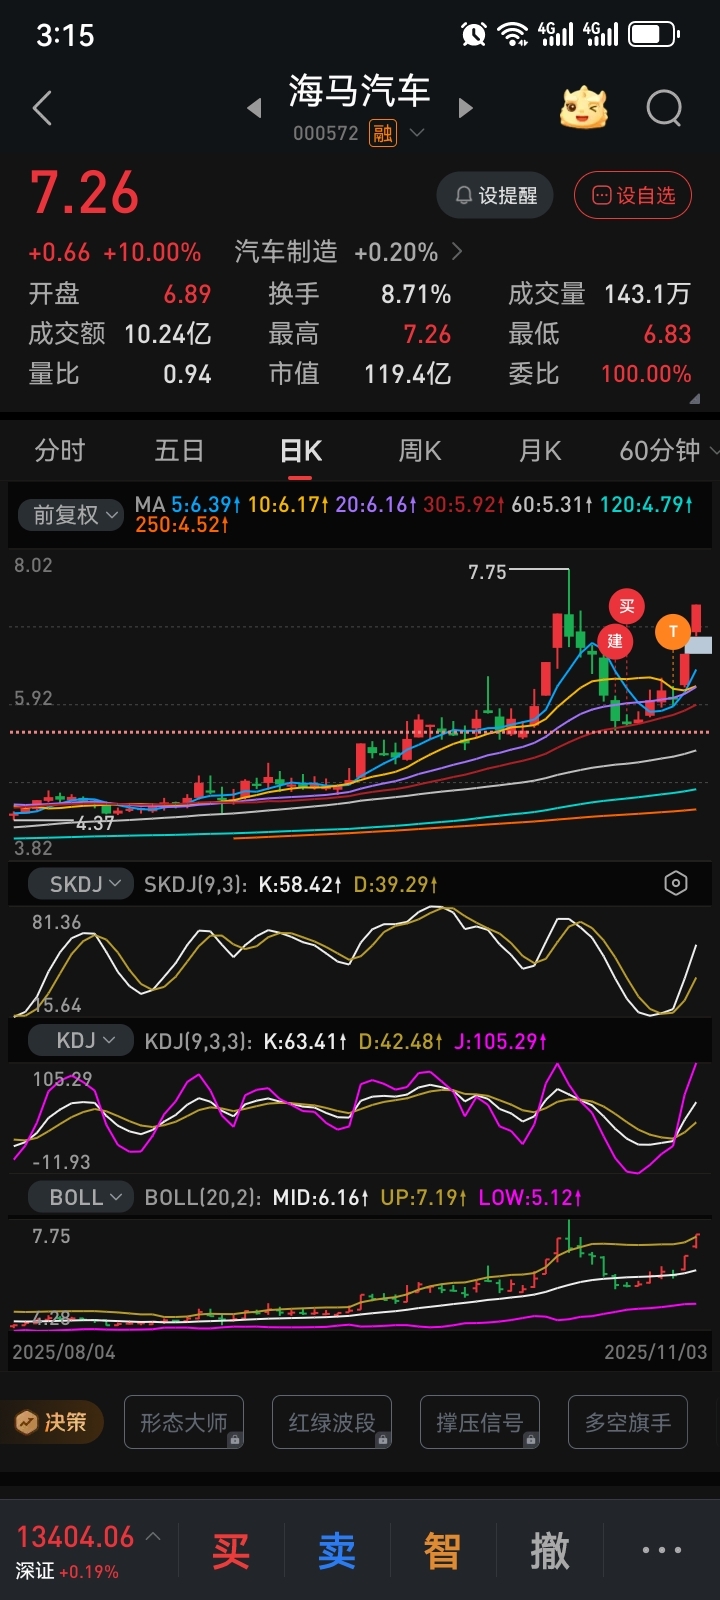Screen dimensions: 720x1600
Task: Add stock to watchlist with 设自选
Action: point(634,195)
